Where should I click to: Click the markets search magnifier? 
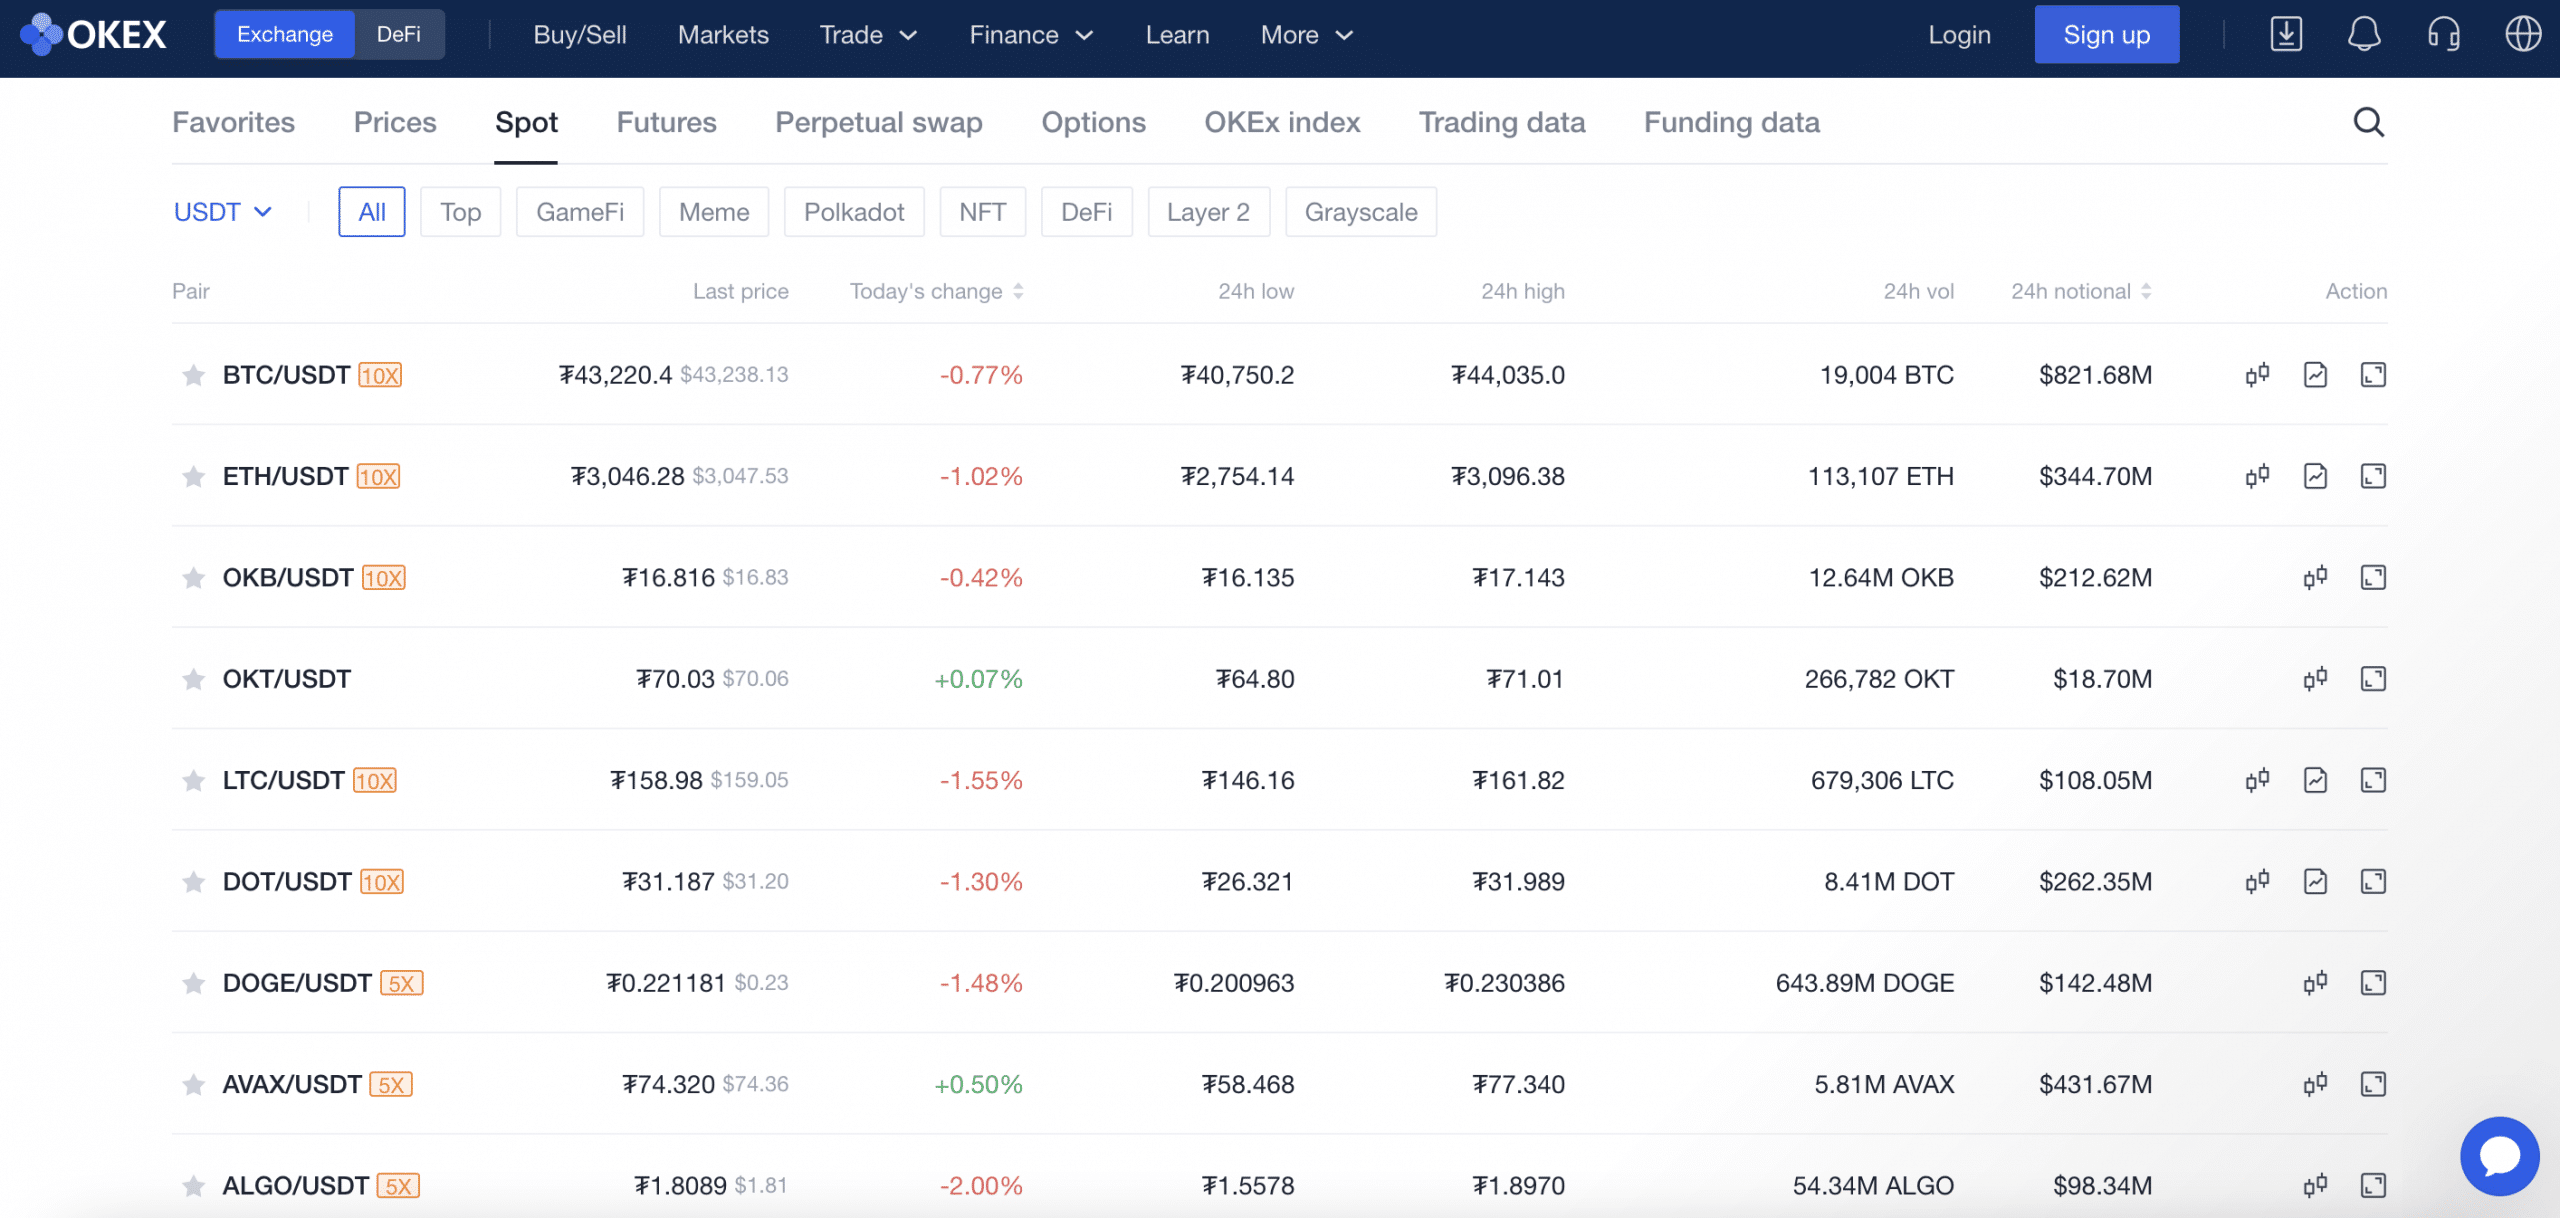(2368, 122)
